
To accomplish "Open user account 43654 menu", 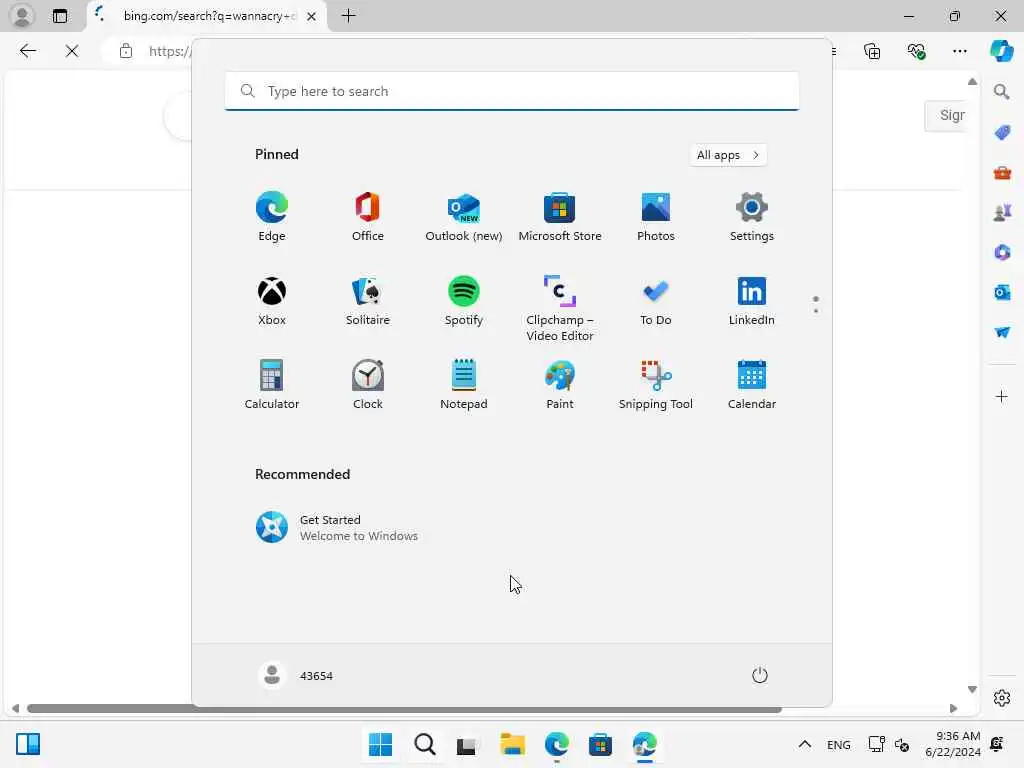I will click(296, 675).
